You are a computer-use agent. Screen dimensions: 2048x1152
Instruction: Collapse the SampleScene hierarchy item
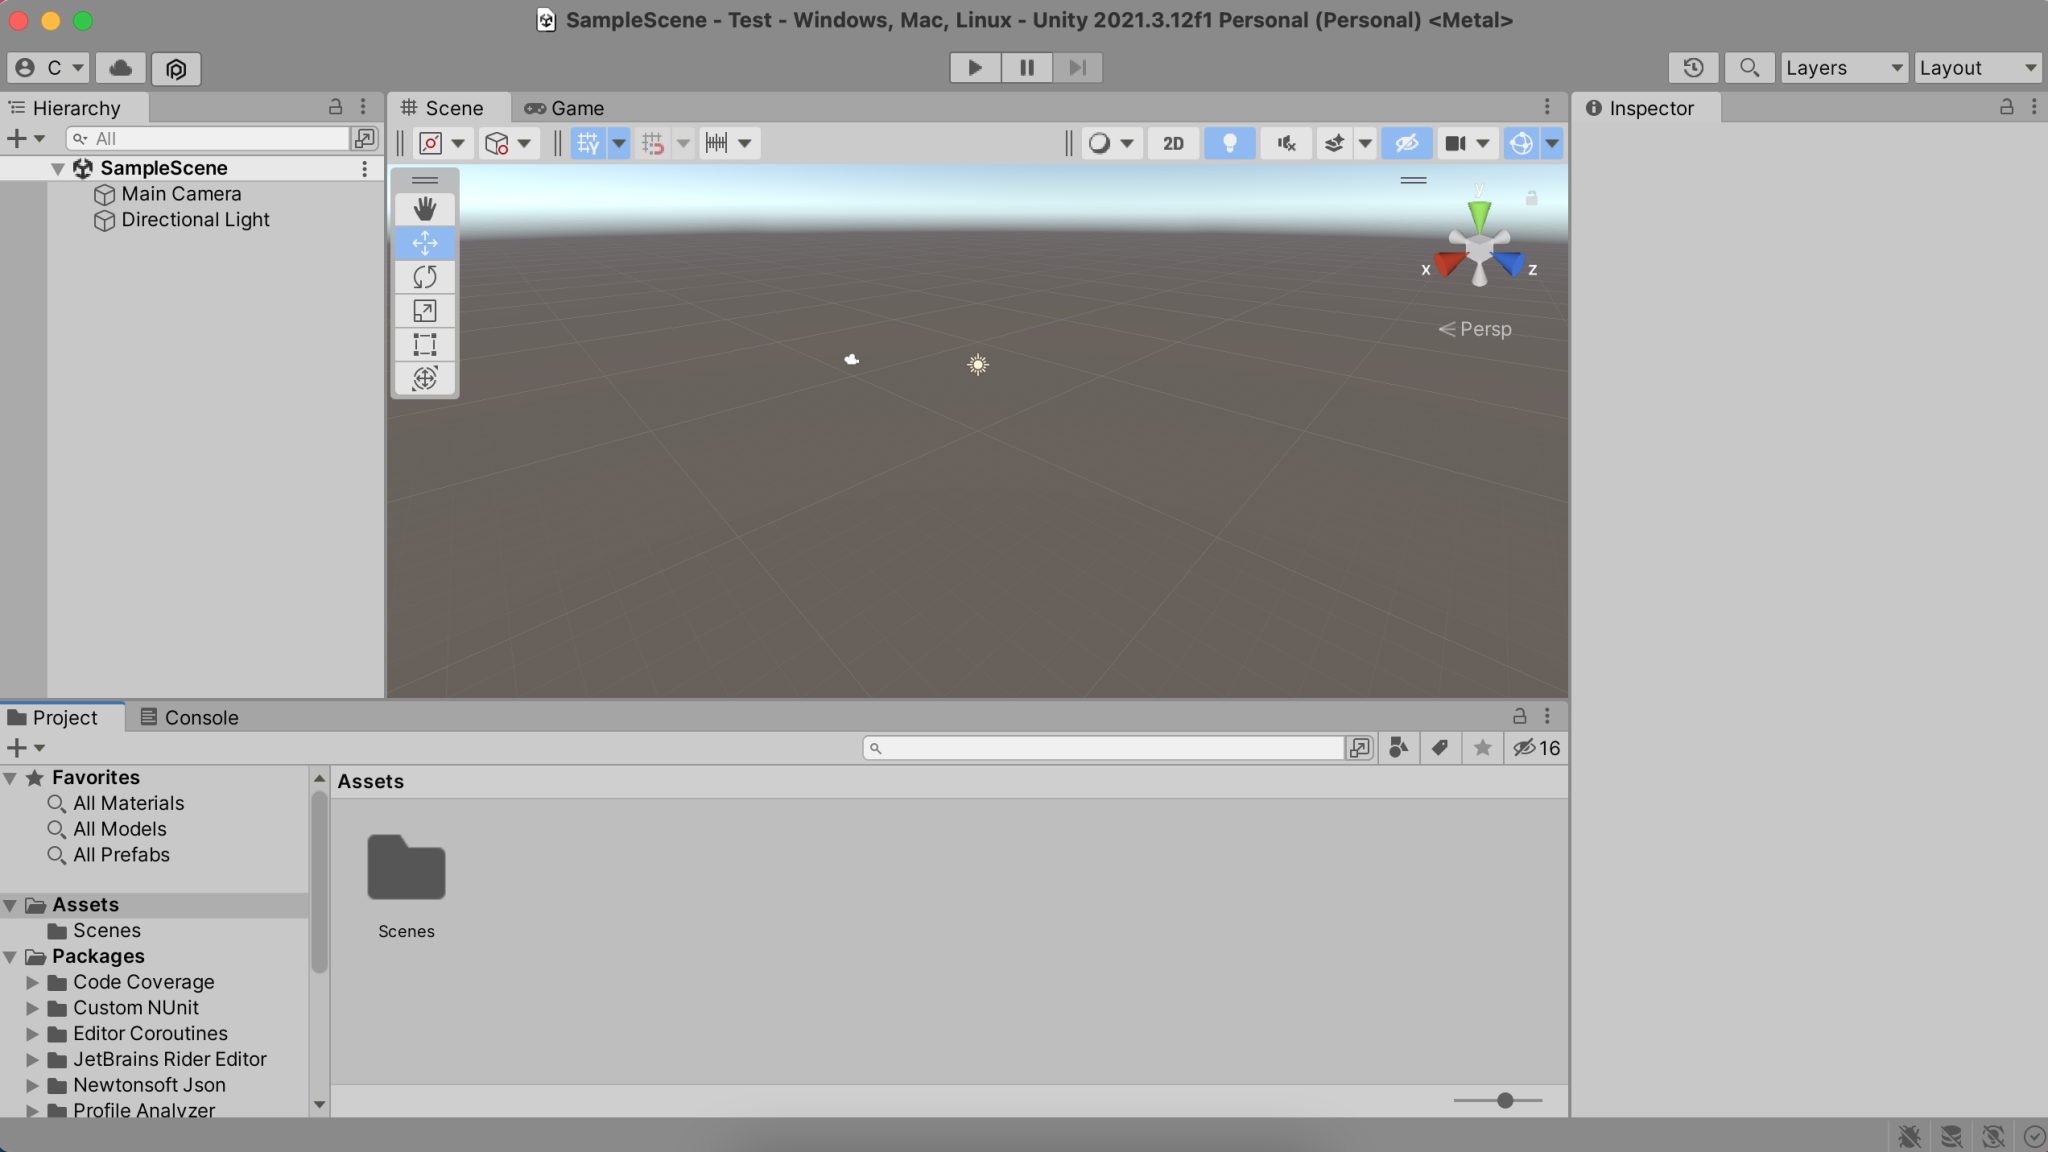tap(58, 168)
